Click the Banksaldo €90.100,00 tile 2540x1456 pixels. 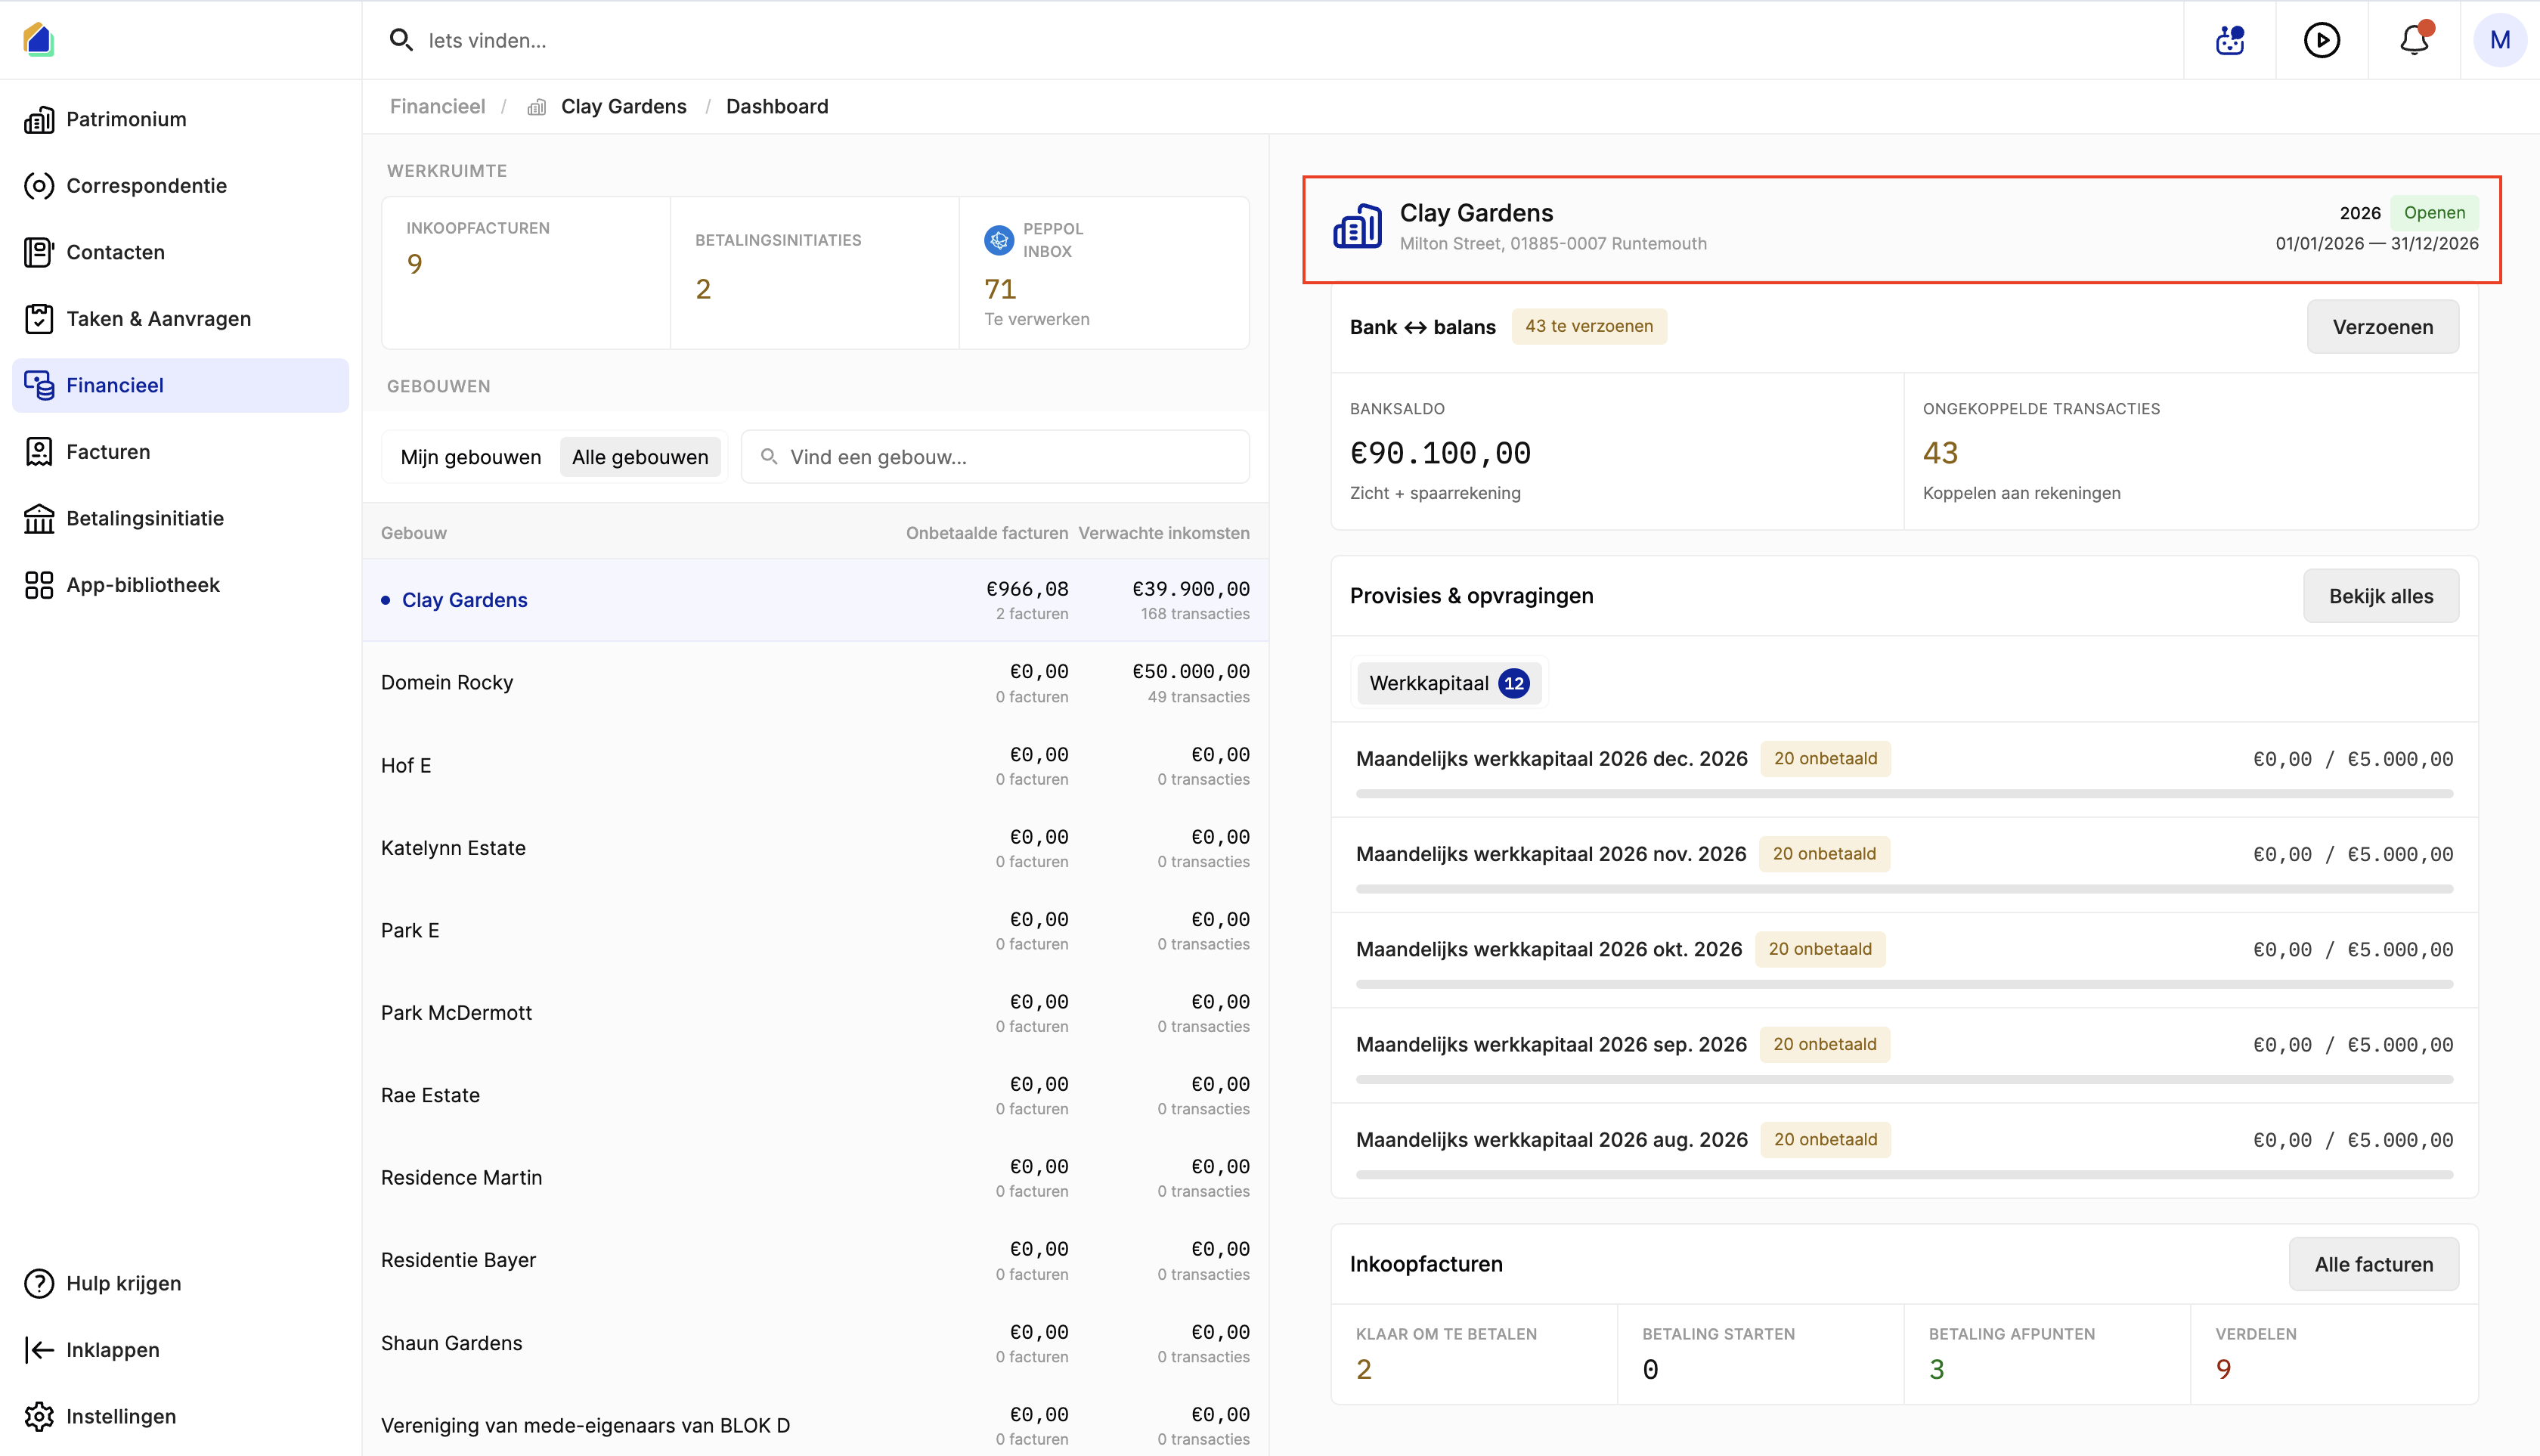[1617, 451]
